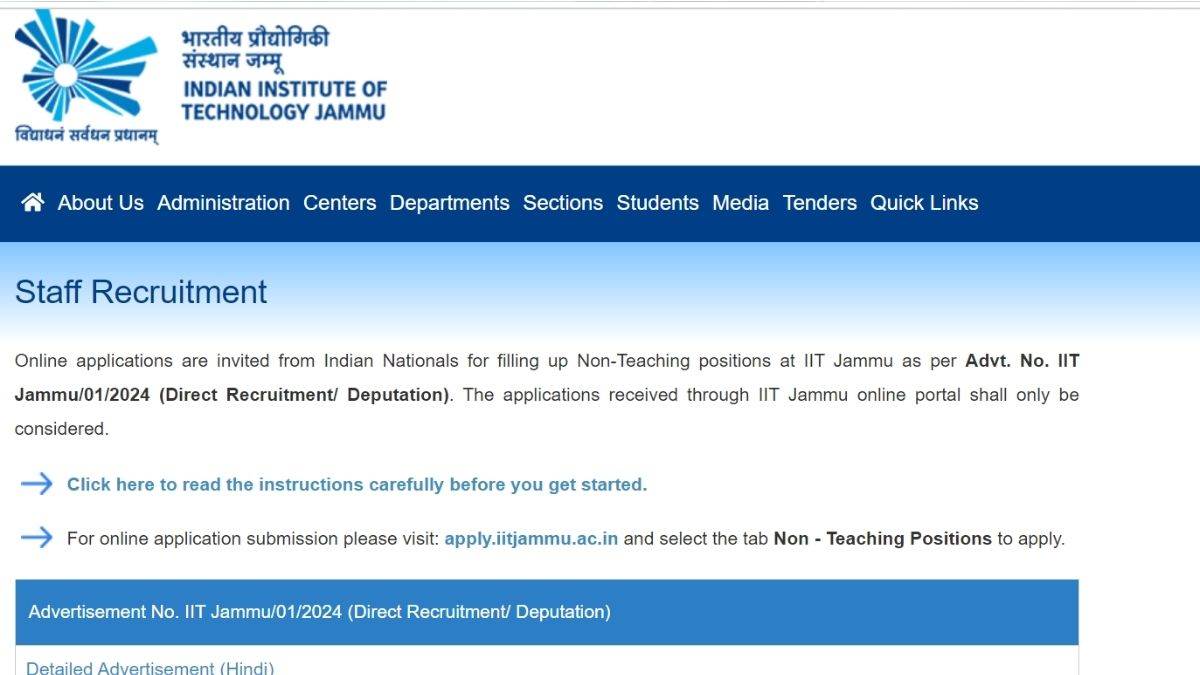
Task: Open the Detailed Advertisement (Hindi) link
Action: point(150,666)
